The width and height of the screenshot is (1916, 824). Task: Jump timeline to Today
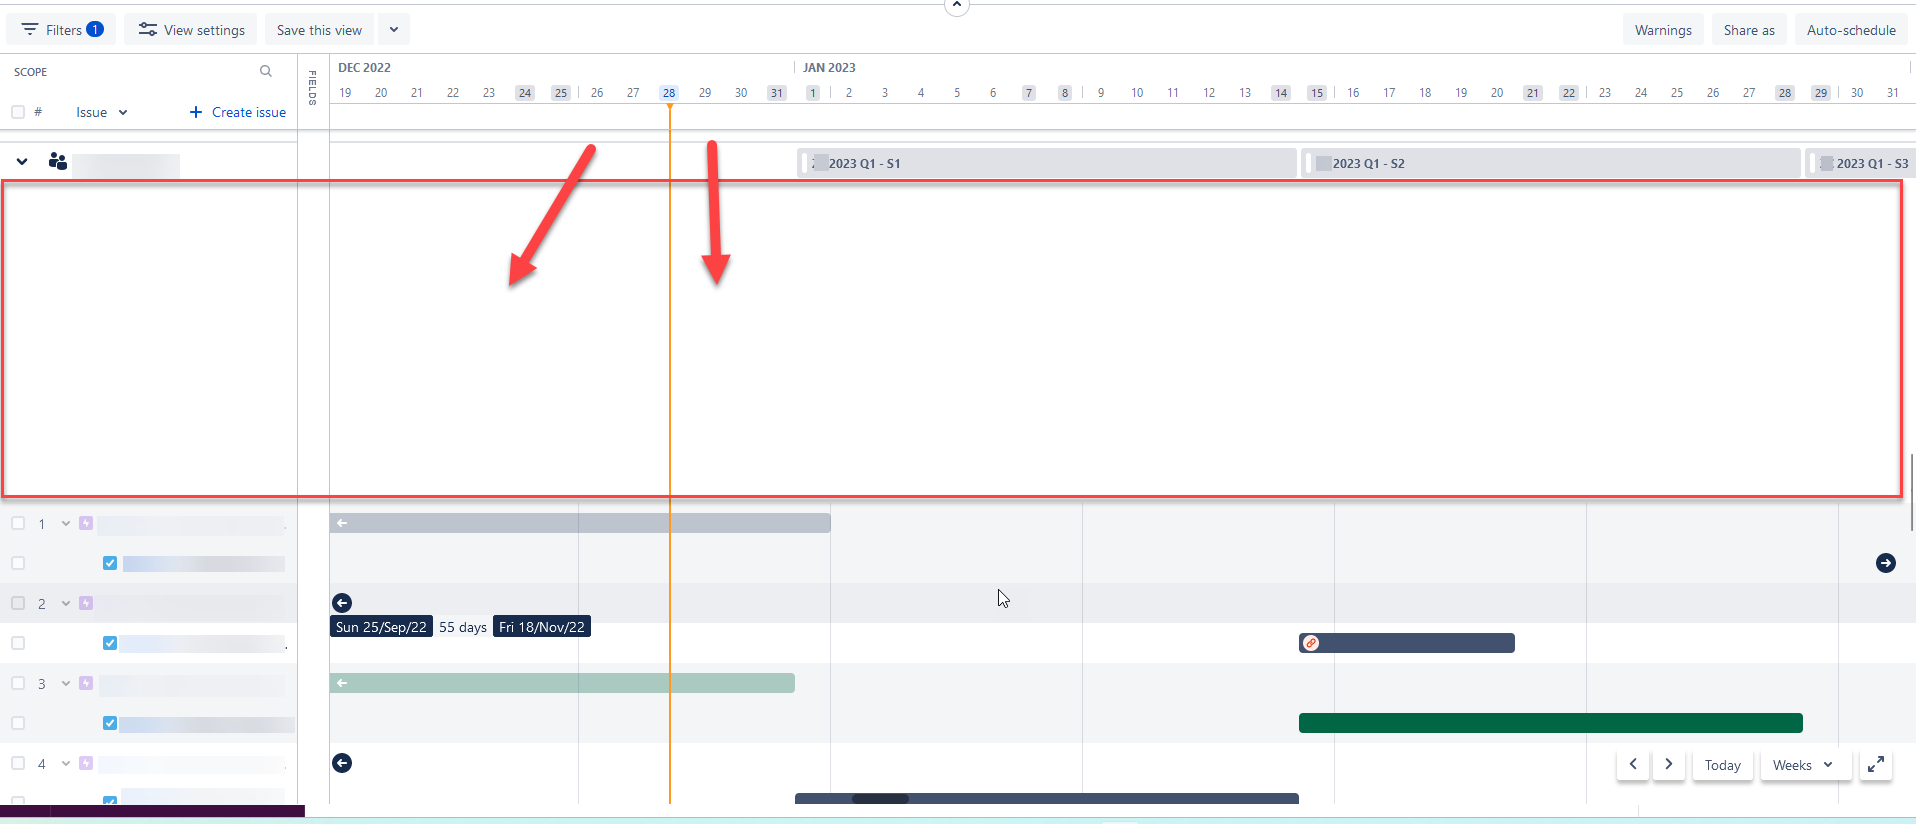click(1722, 765)
